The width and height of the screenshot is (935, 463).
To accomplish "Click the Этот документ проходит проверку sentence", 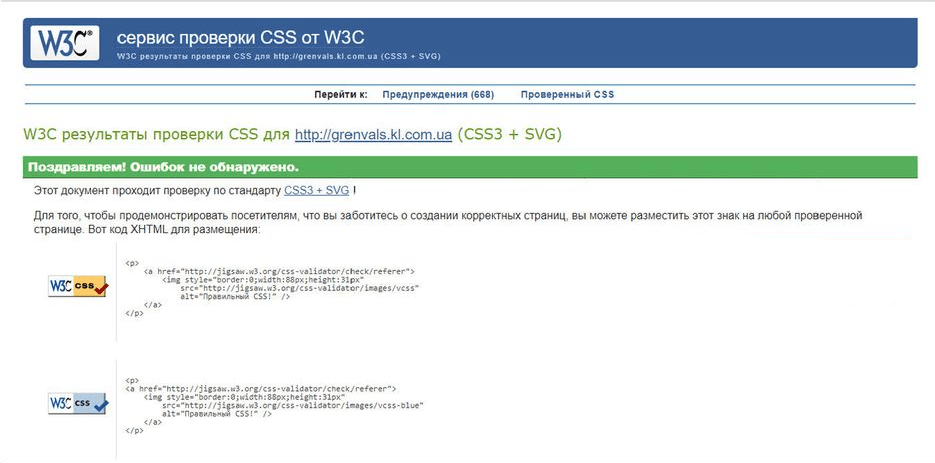I will pyautogui.click(x=195, y=191).
